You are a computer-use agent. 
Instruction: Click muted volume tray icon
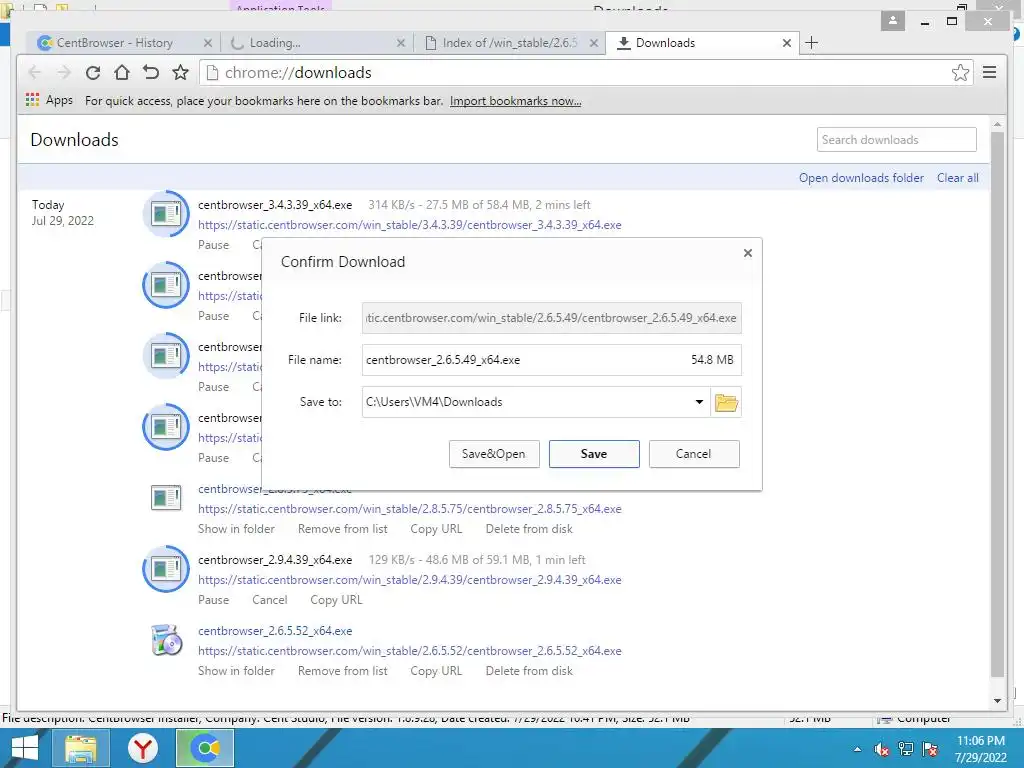pyautogui.click(x=881, y=749)
